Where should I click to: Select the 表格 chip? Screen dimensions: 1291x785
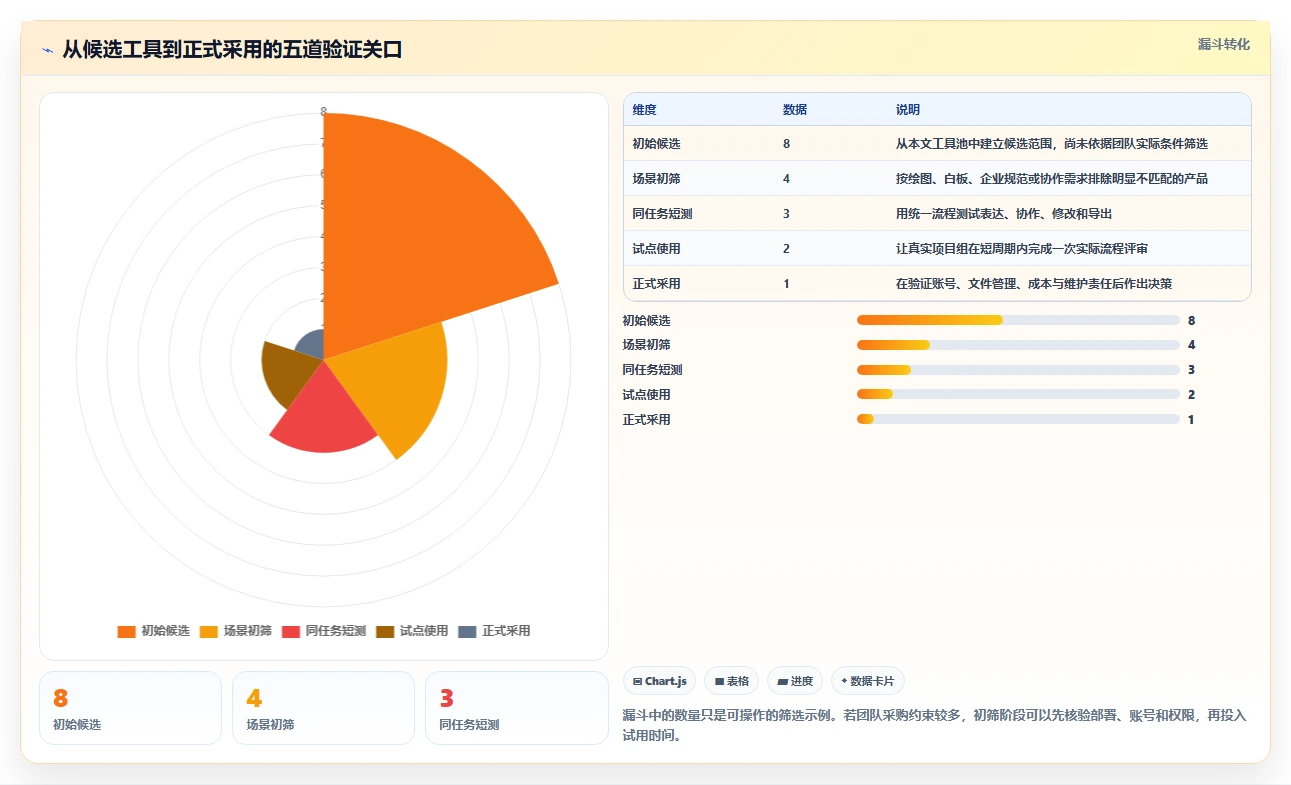(732, 681)
